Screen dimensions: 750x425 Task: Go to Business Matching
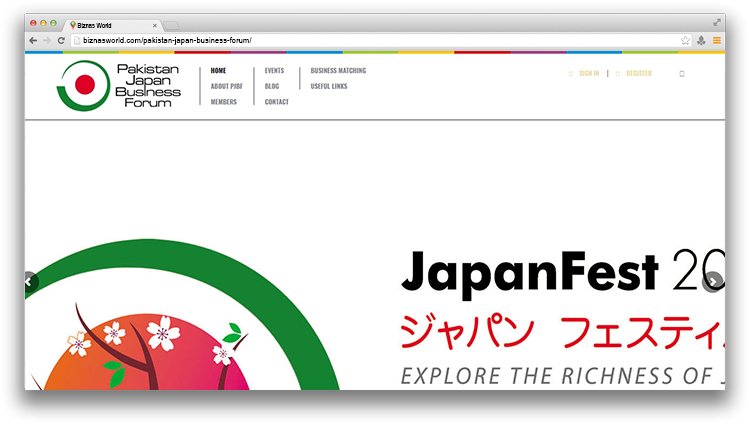click(338, 71)
